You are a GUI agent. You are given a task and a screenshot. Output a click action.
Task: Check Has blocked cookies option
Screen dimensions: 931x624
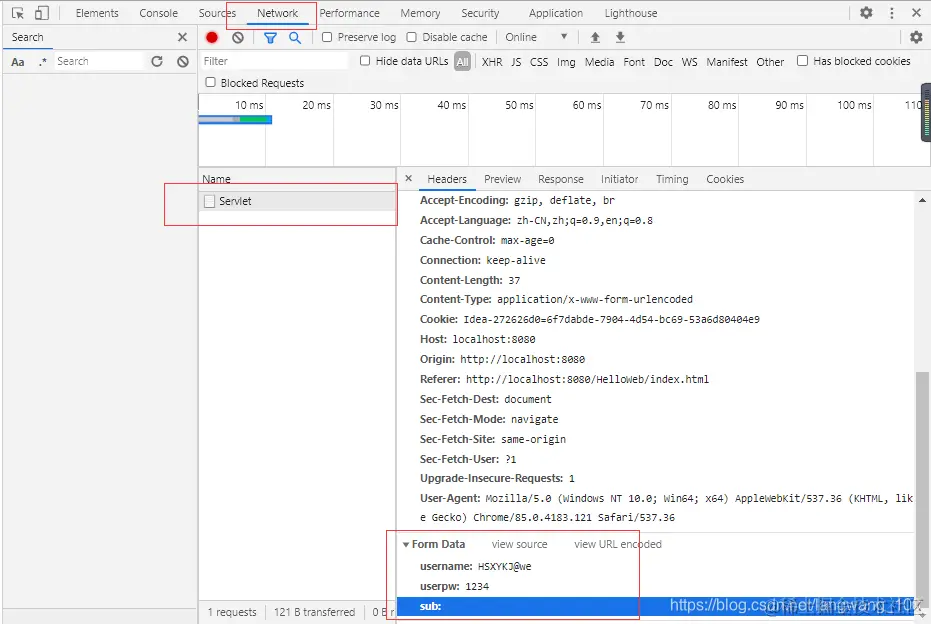(x=802, y=61)
